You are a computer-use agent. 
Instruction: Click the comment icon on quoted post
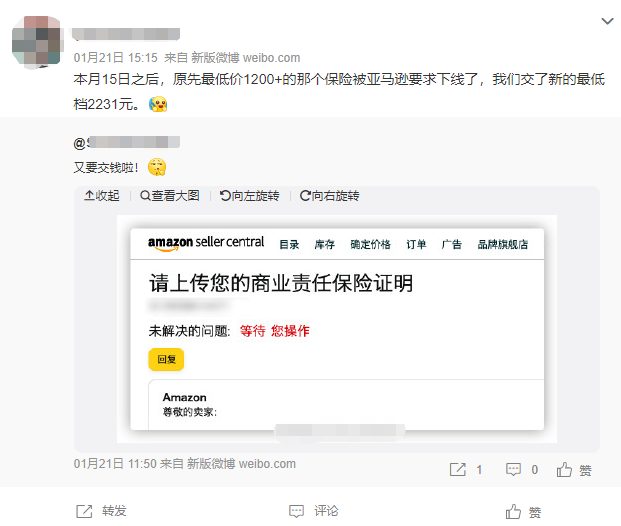pyautogui.click(x=513, y=470)
